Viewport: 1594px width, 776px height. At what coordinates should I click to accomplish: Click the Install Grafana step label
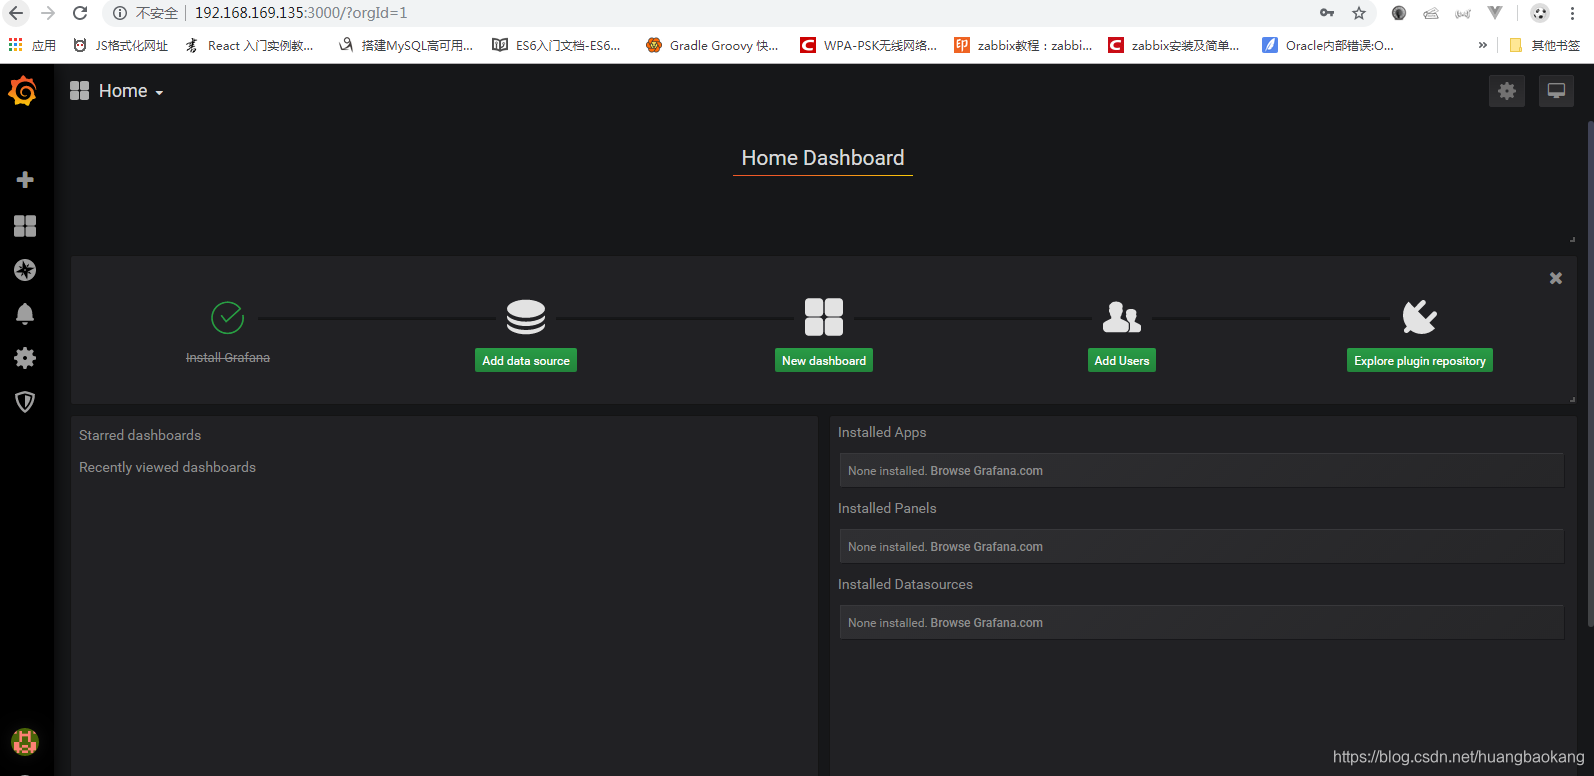click(x=228, y=358)
